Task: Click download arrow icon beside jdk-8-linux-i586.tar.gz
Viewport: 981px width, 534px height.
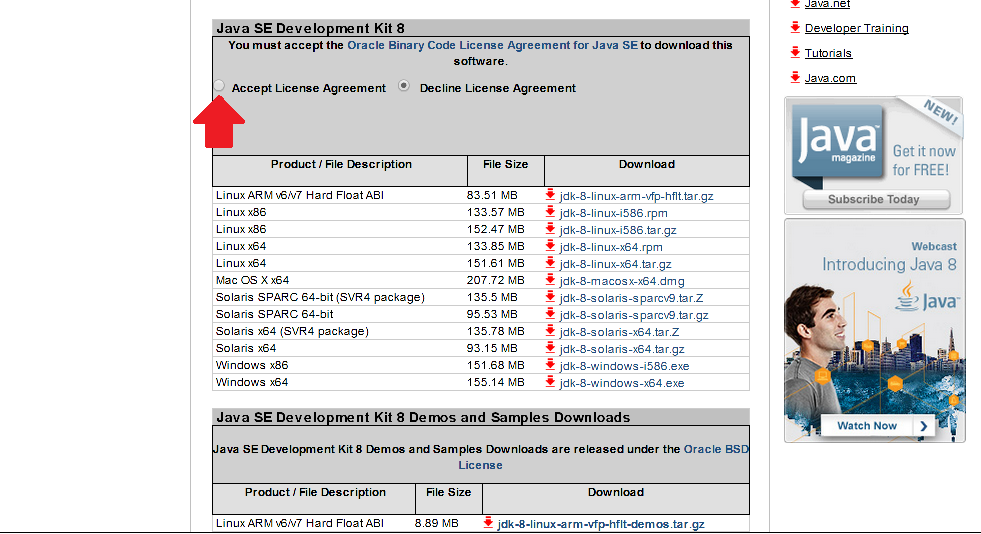Action: tap(550, 228)
